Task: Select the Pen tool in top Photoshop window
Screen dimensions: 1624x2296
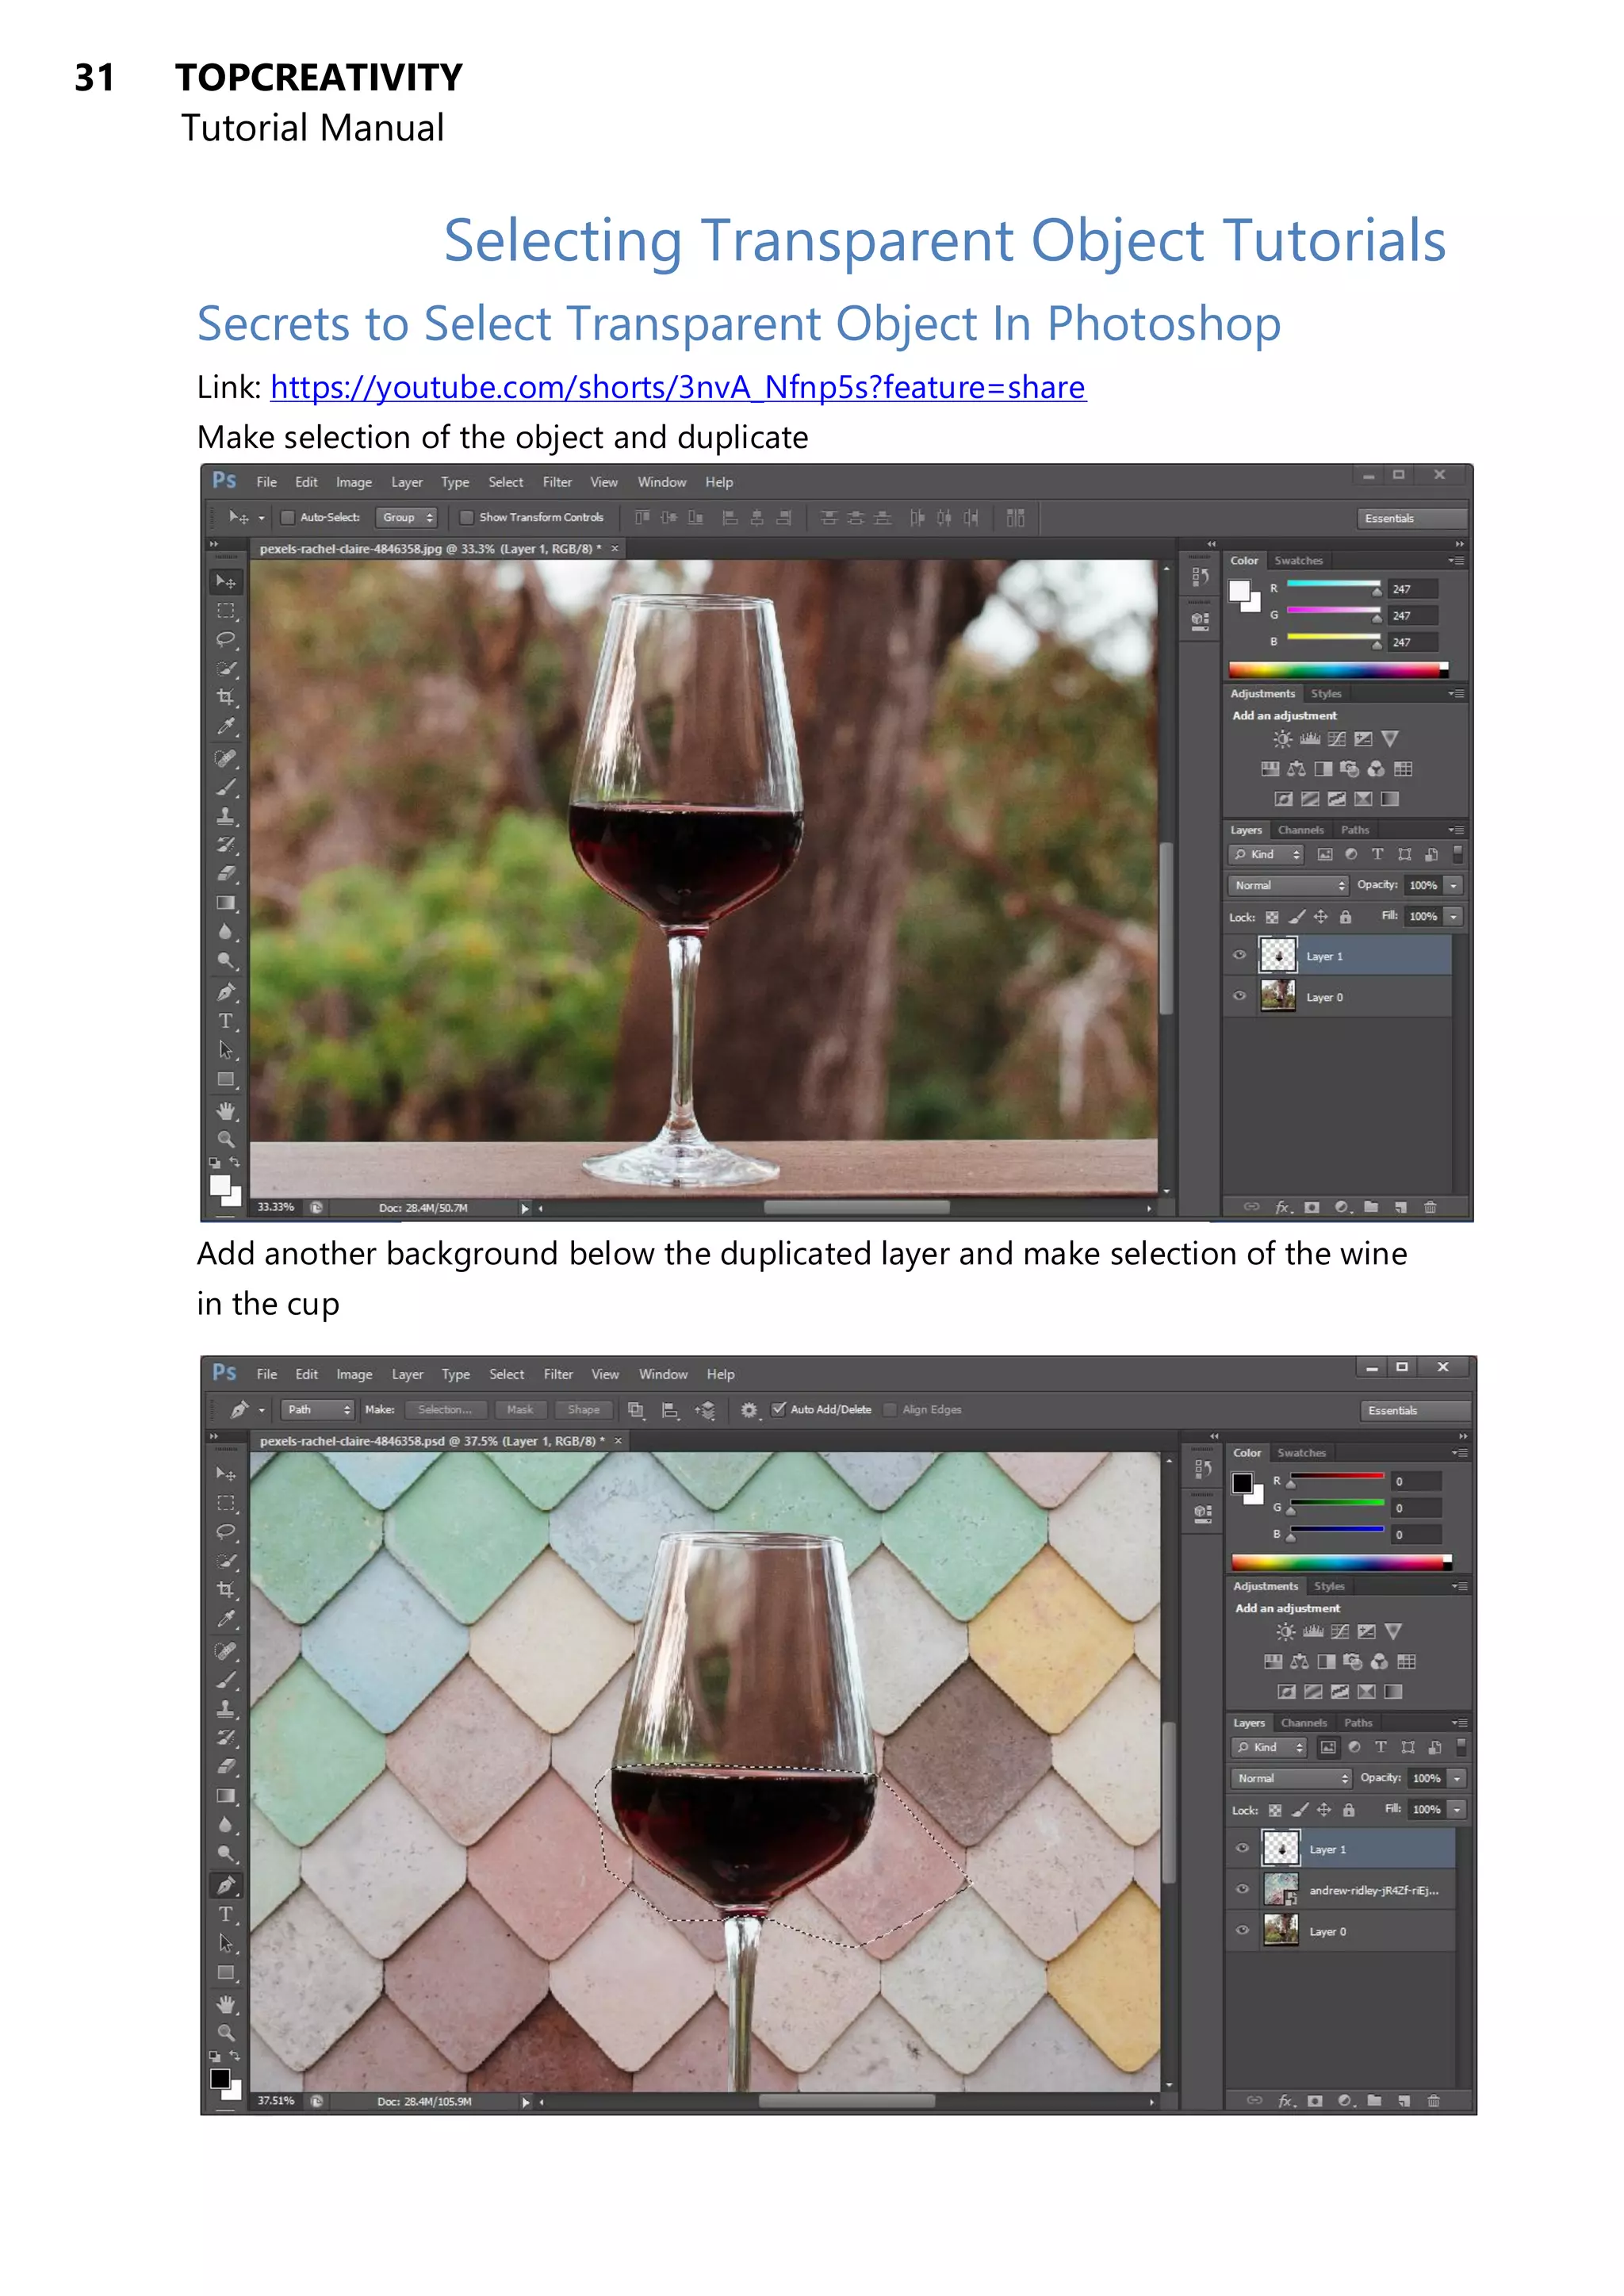Action: point(226,992)
